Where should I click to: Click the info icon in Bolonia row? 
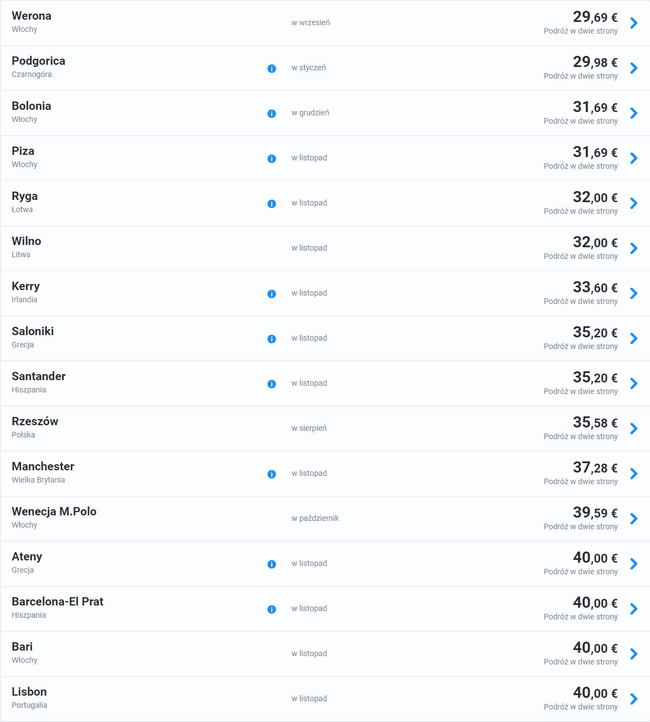(x=271, y=113)
